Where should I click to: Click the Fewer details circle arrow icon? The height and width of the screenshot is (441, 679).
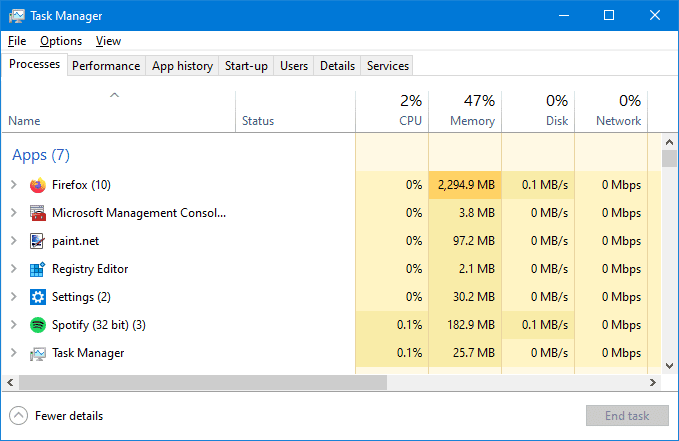[18, 416]
